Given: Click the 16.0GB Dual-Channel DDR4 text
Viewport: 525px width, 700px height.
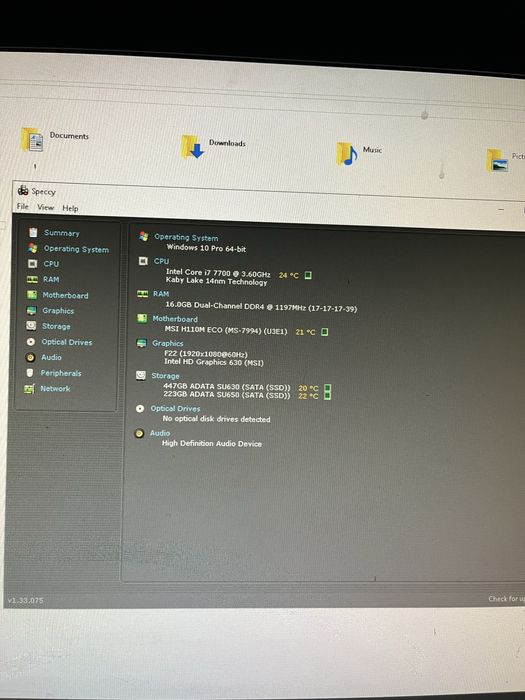Looking at the screenshot, I should pyautogui.click(x=261, y=306).
